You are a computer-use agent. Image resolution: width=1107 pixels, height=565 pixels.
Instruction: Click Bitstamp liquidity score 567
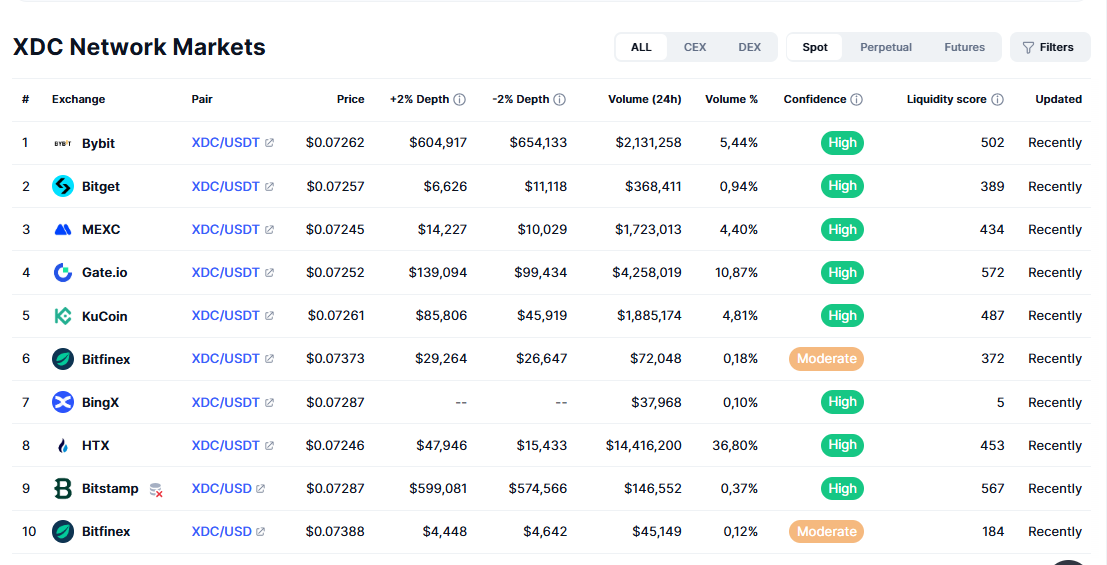[993, 489]
